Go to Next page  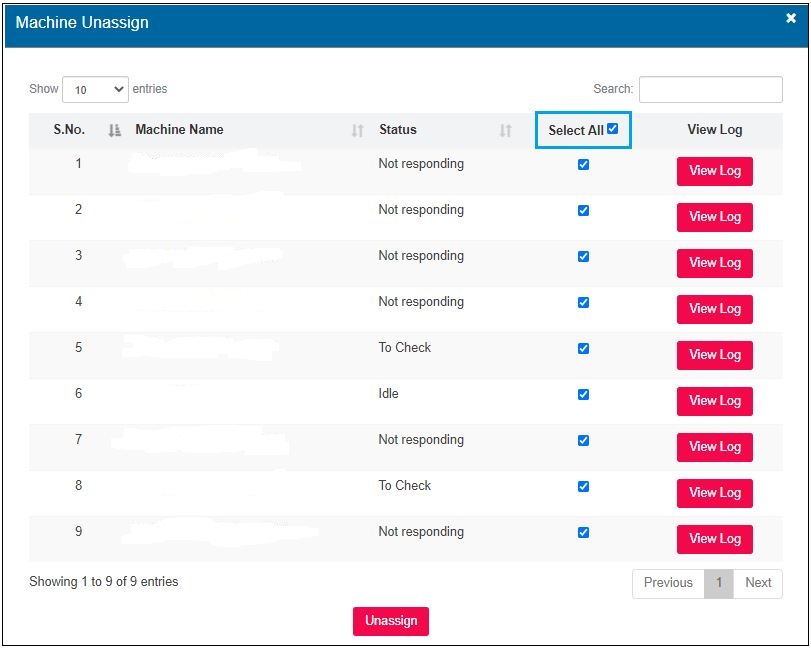coord(758,583)
